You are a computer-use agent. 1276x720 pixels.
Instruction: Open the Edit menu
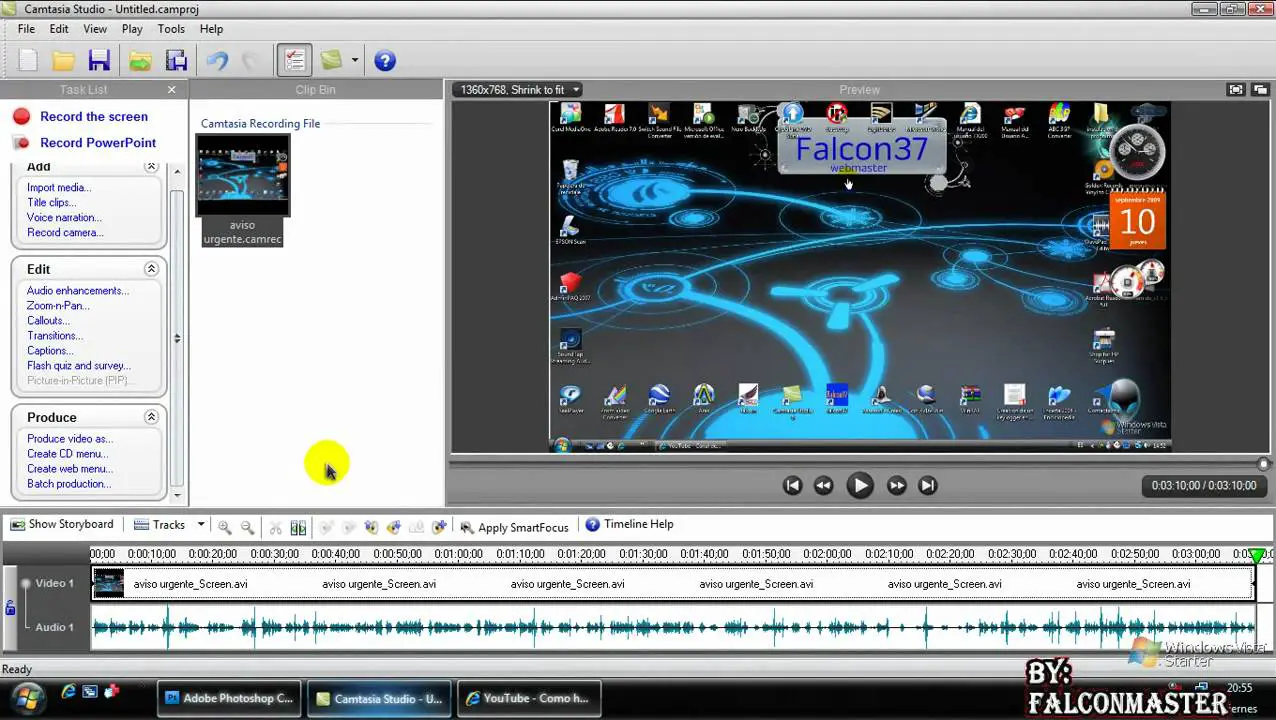59,29
